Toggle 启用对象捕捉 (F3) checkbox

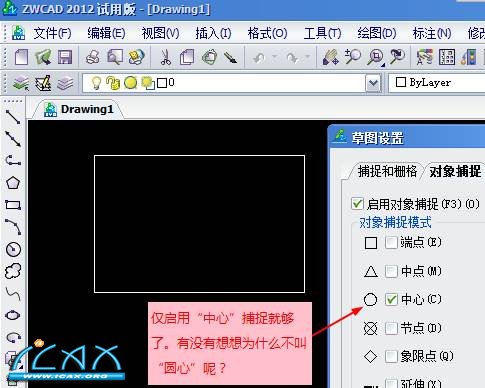[357, 204]
